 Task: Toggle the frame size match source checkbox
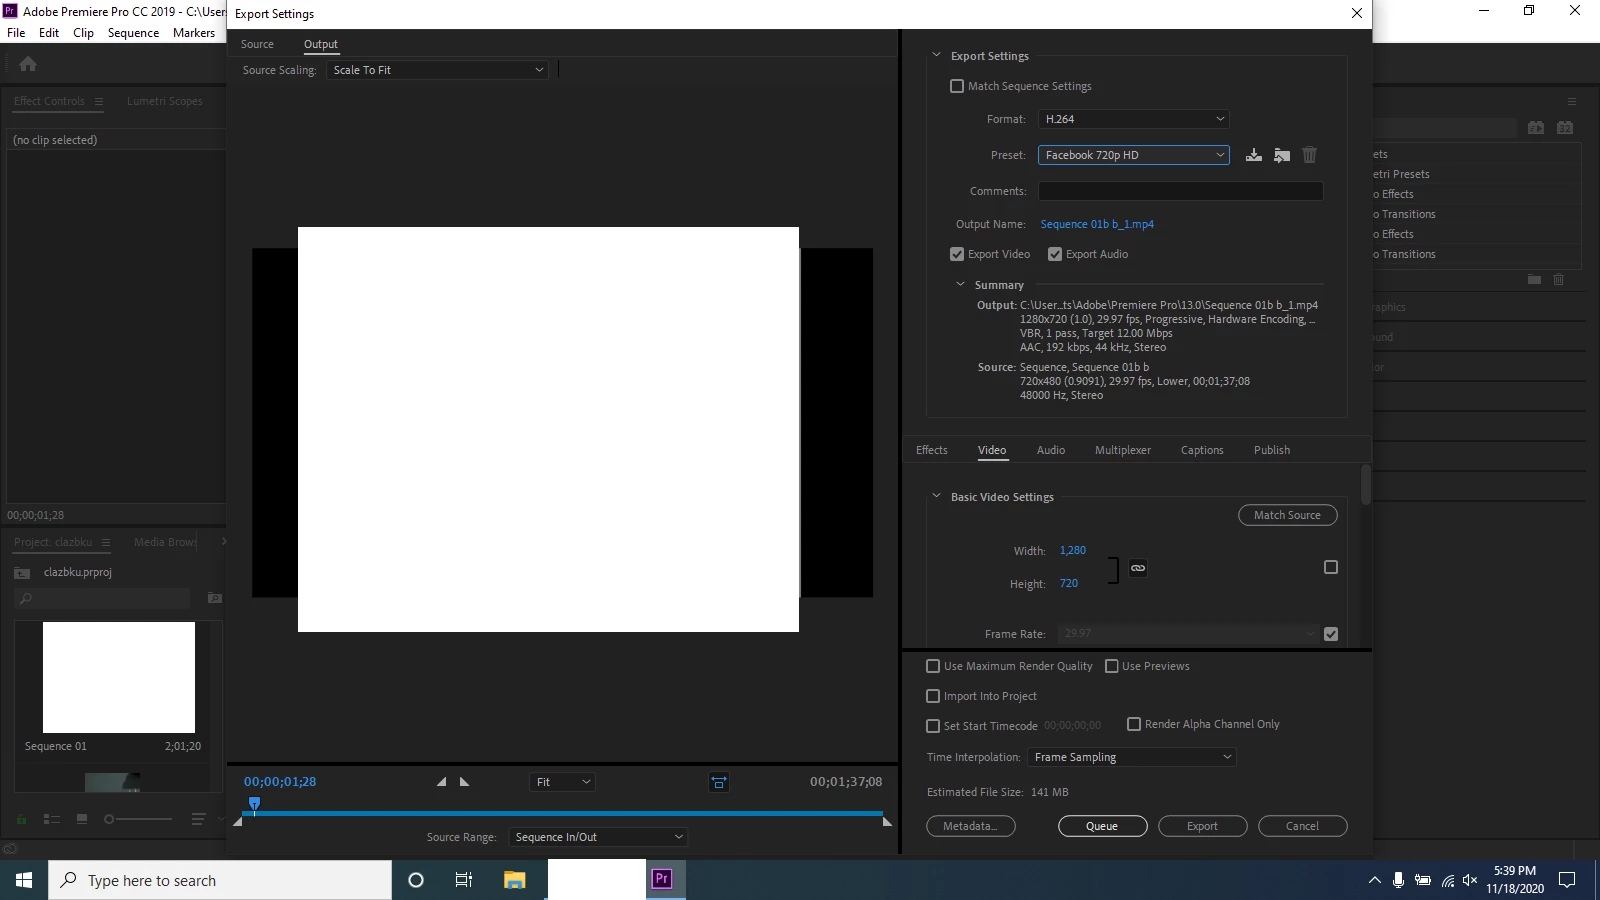1331,567
